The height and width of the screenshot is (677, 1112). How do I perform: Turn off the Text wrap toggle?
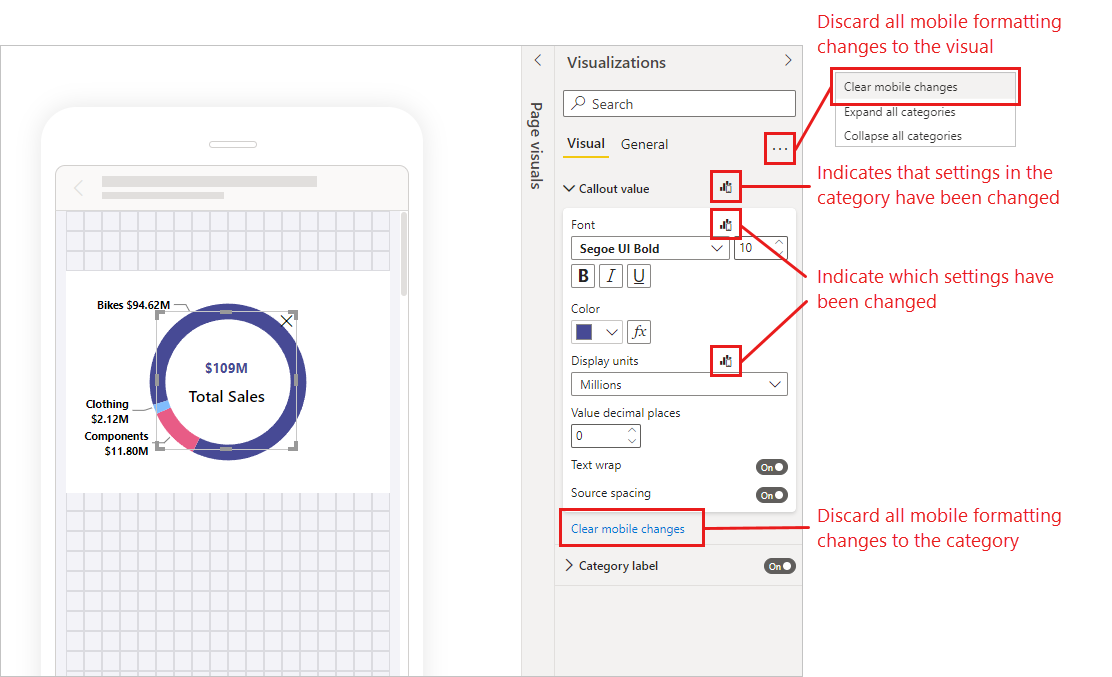(771, 466)
